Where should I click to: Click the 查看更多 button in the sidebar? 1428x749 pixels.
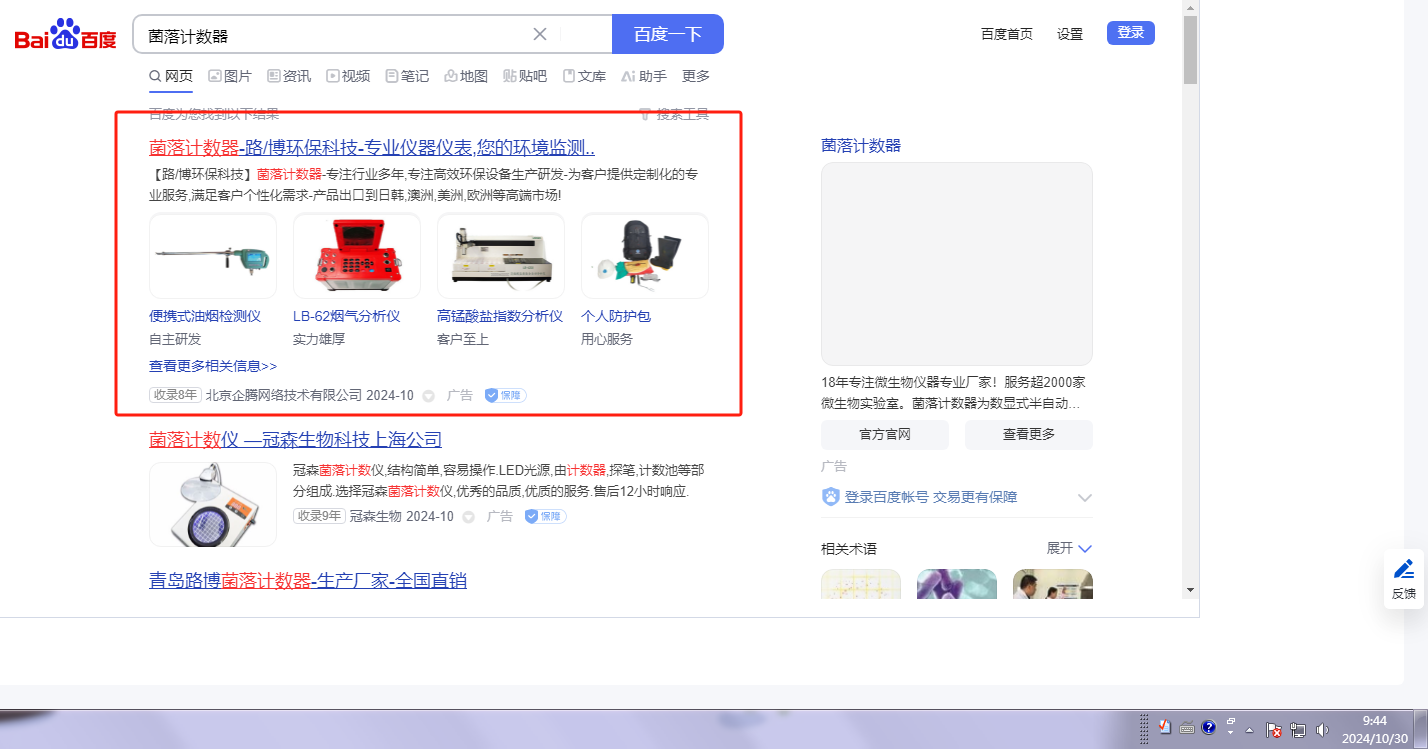coord(1029,435)
